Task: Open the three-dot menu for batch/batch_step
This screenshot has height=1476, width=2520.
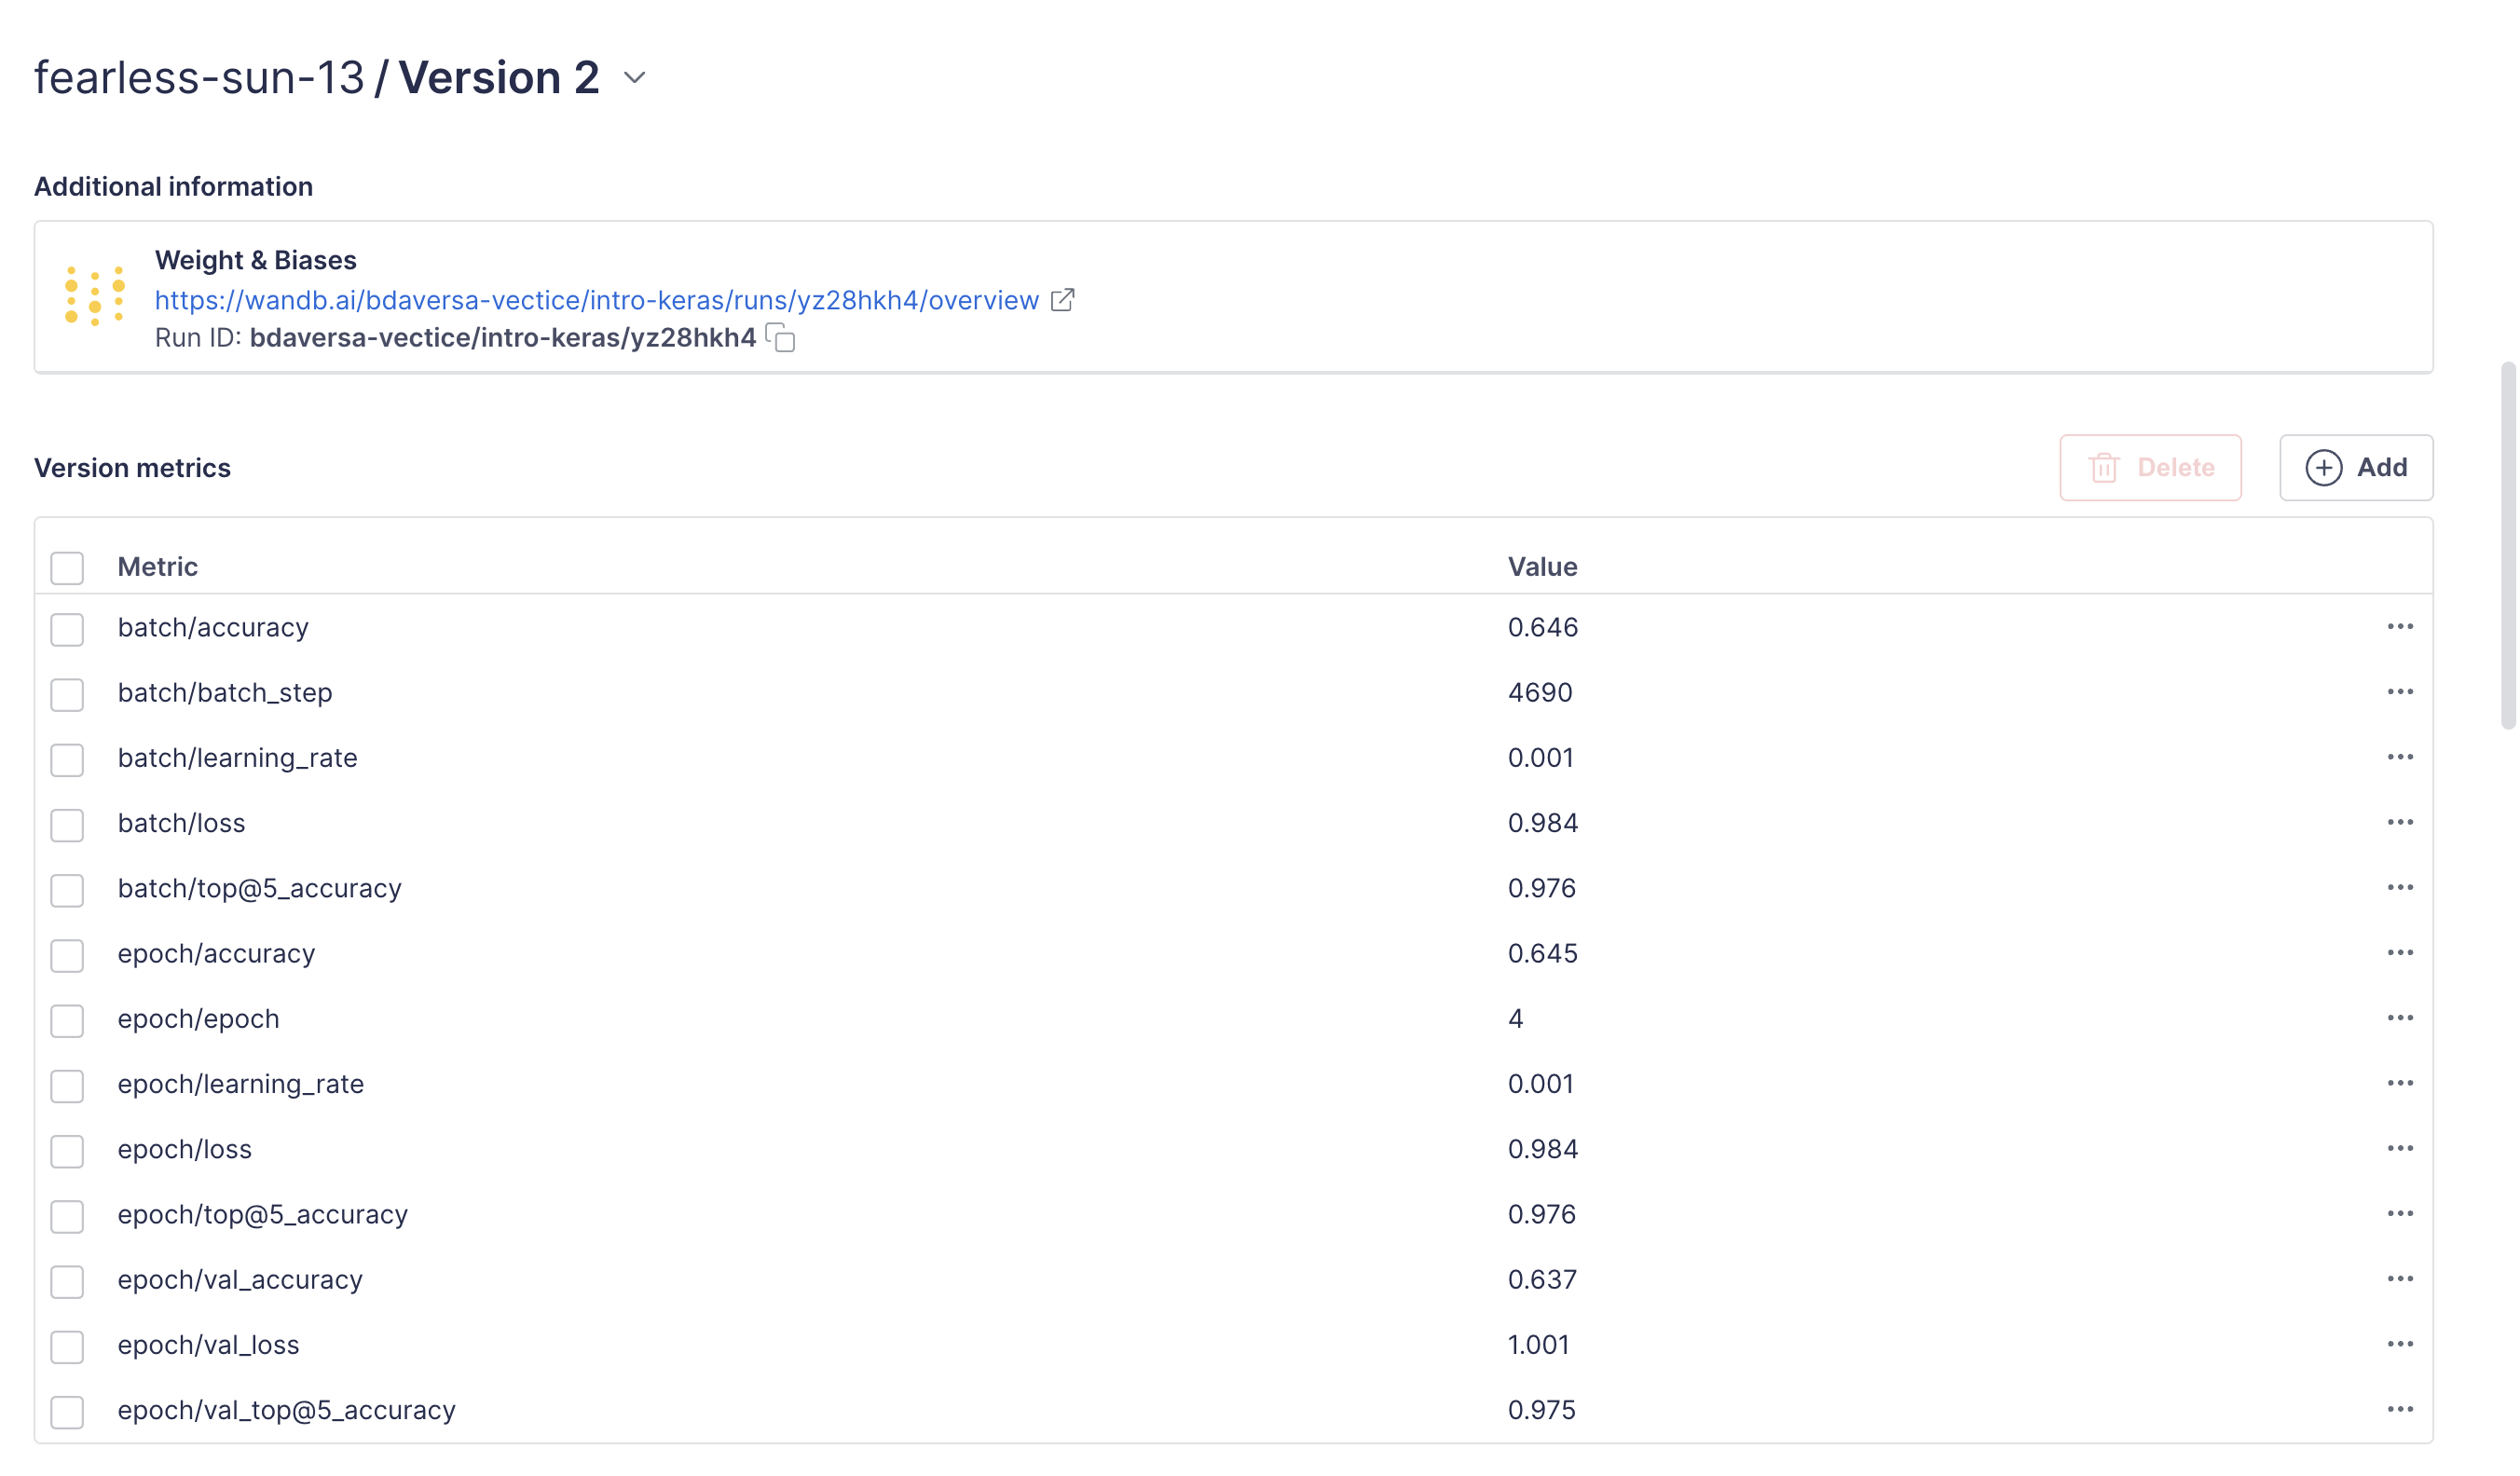Action: click(x=2400, y=692)
